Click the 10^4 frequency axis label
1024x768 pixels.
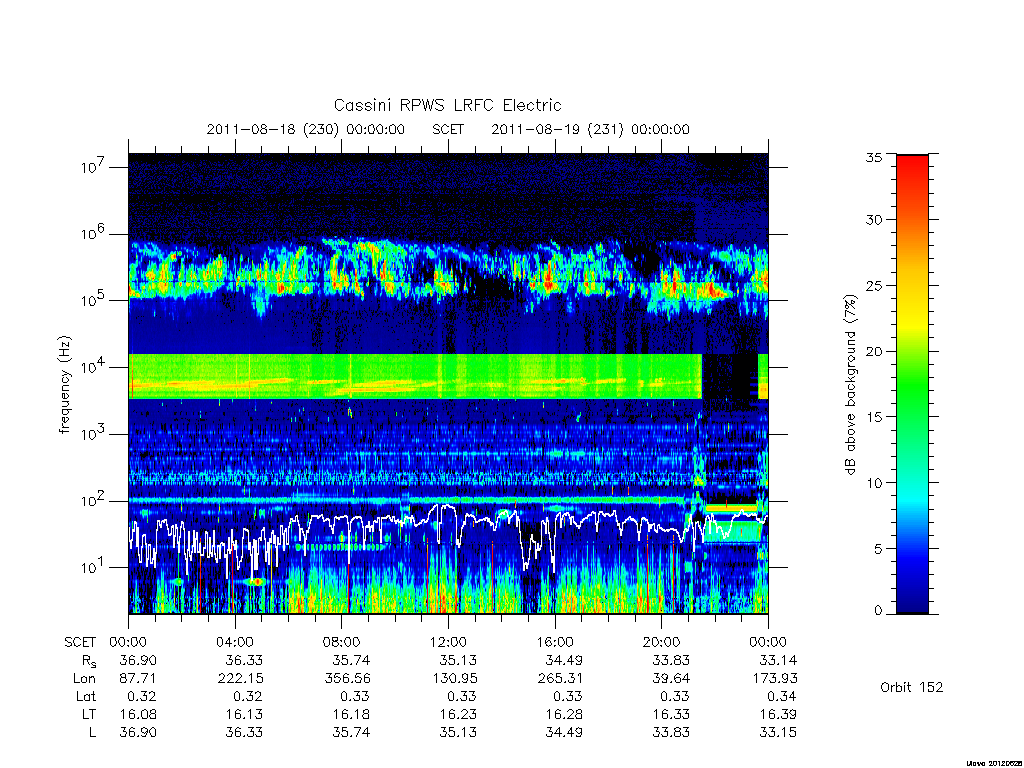click(x=94, y=366)
